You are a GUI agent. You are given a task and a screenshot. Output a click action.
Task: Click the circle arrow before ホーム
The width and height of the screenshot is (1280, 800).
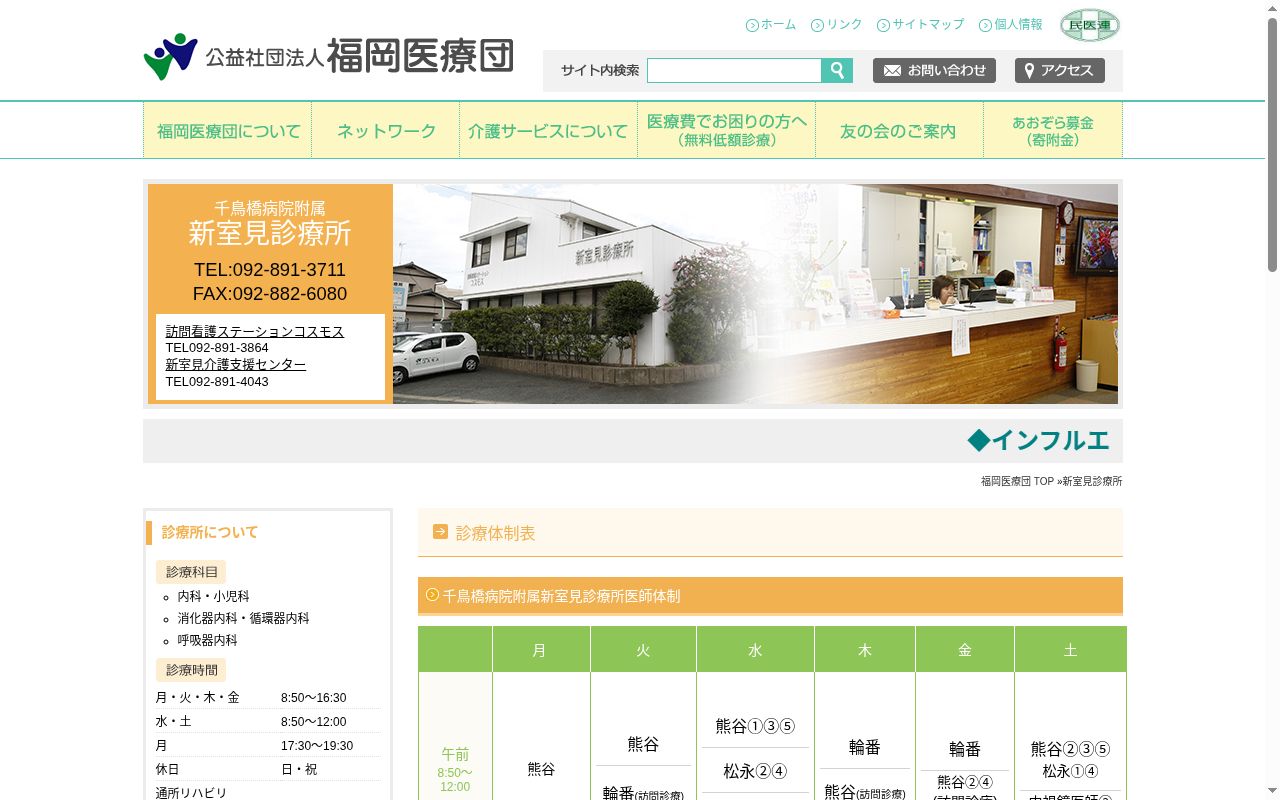752,25
